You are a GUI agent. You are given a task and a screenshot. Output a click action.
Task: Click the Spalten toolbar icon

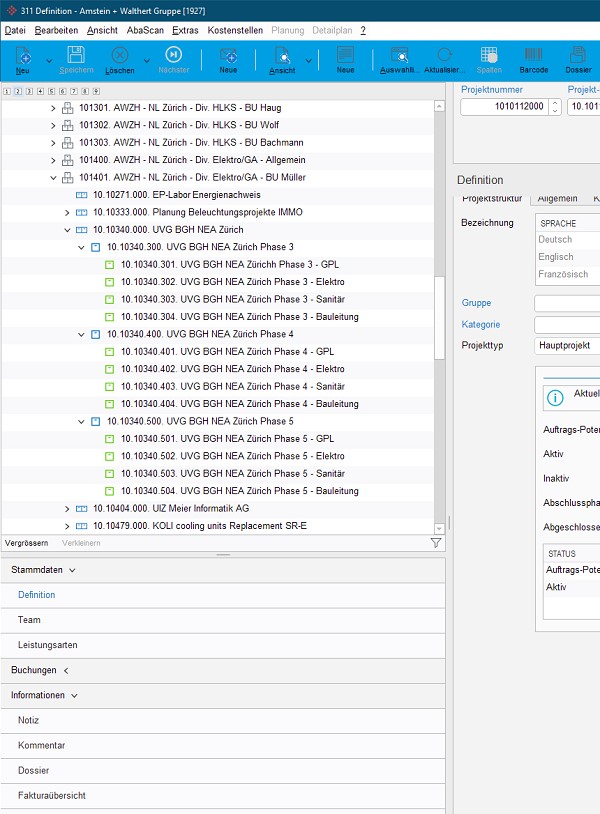pos(489,57)
